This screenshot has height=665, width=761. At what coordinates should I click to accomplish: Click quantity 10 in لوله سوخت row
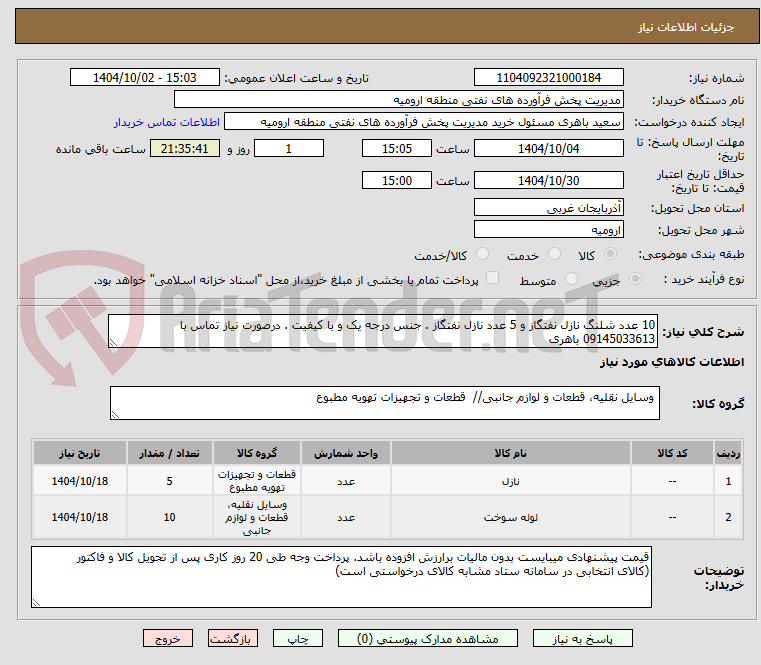click(169, 517)
